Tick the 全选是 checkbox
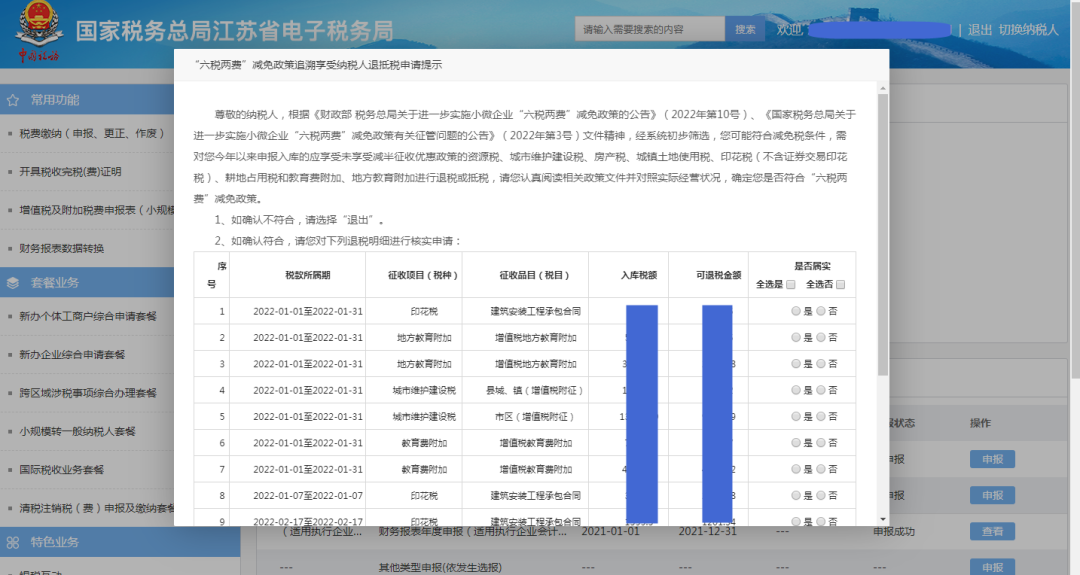The image size is (1080, 575). pos(791,284)
